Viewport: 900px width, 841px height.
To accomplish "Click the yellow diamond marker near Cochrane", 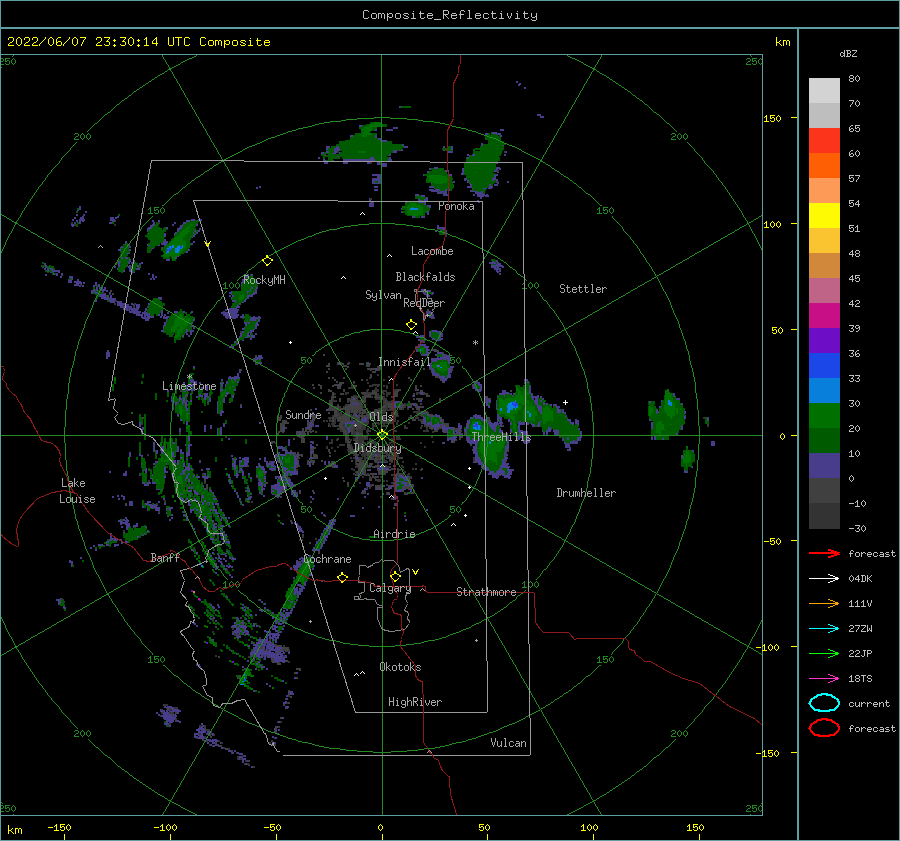I will click(342, 577).
